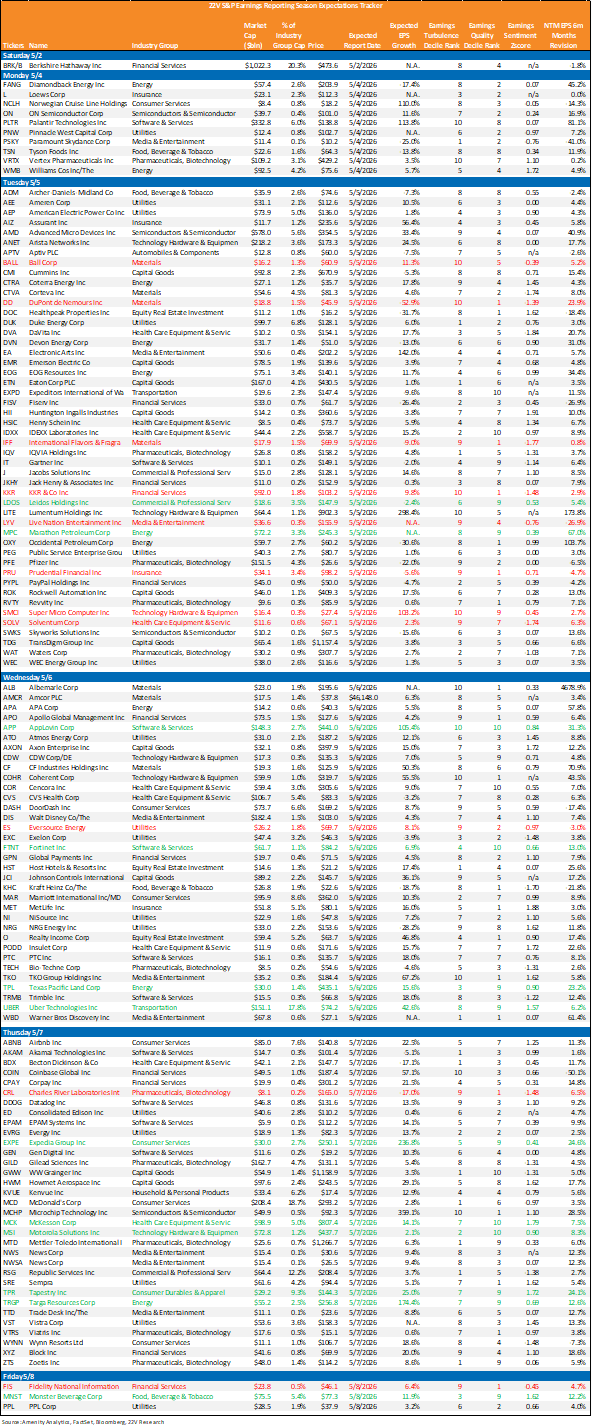Screen dimensions: 592x1427
Task: Select the 'Norwegian Cruise Line Holdings' name cell
Action: coord(78,104)
